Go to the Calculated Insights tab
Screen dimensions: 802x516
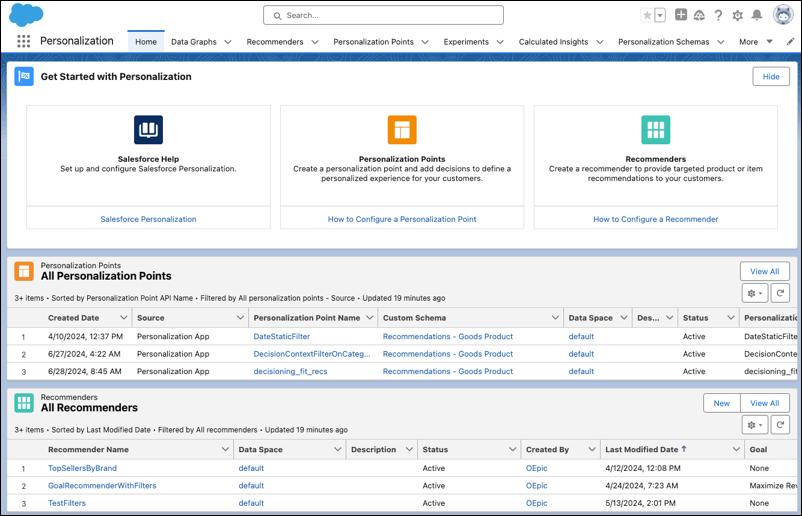[x=553, y=42]
